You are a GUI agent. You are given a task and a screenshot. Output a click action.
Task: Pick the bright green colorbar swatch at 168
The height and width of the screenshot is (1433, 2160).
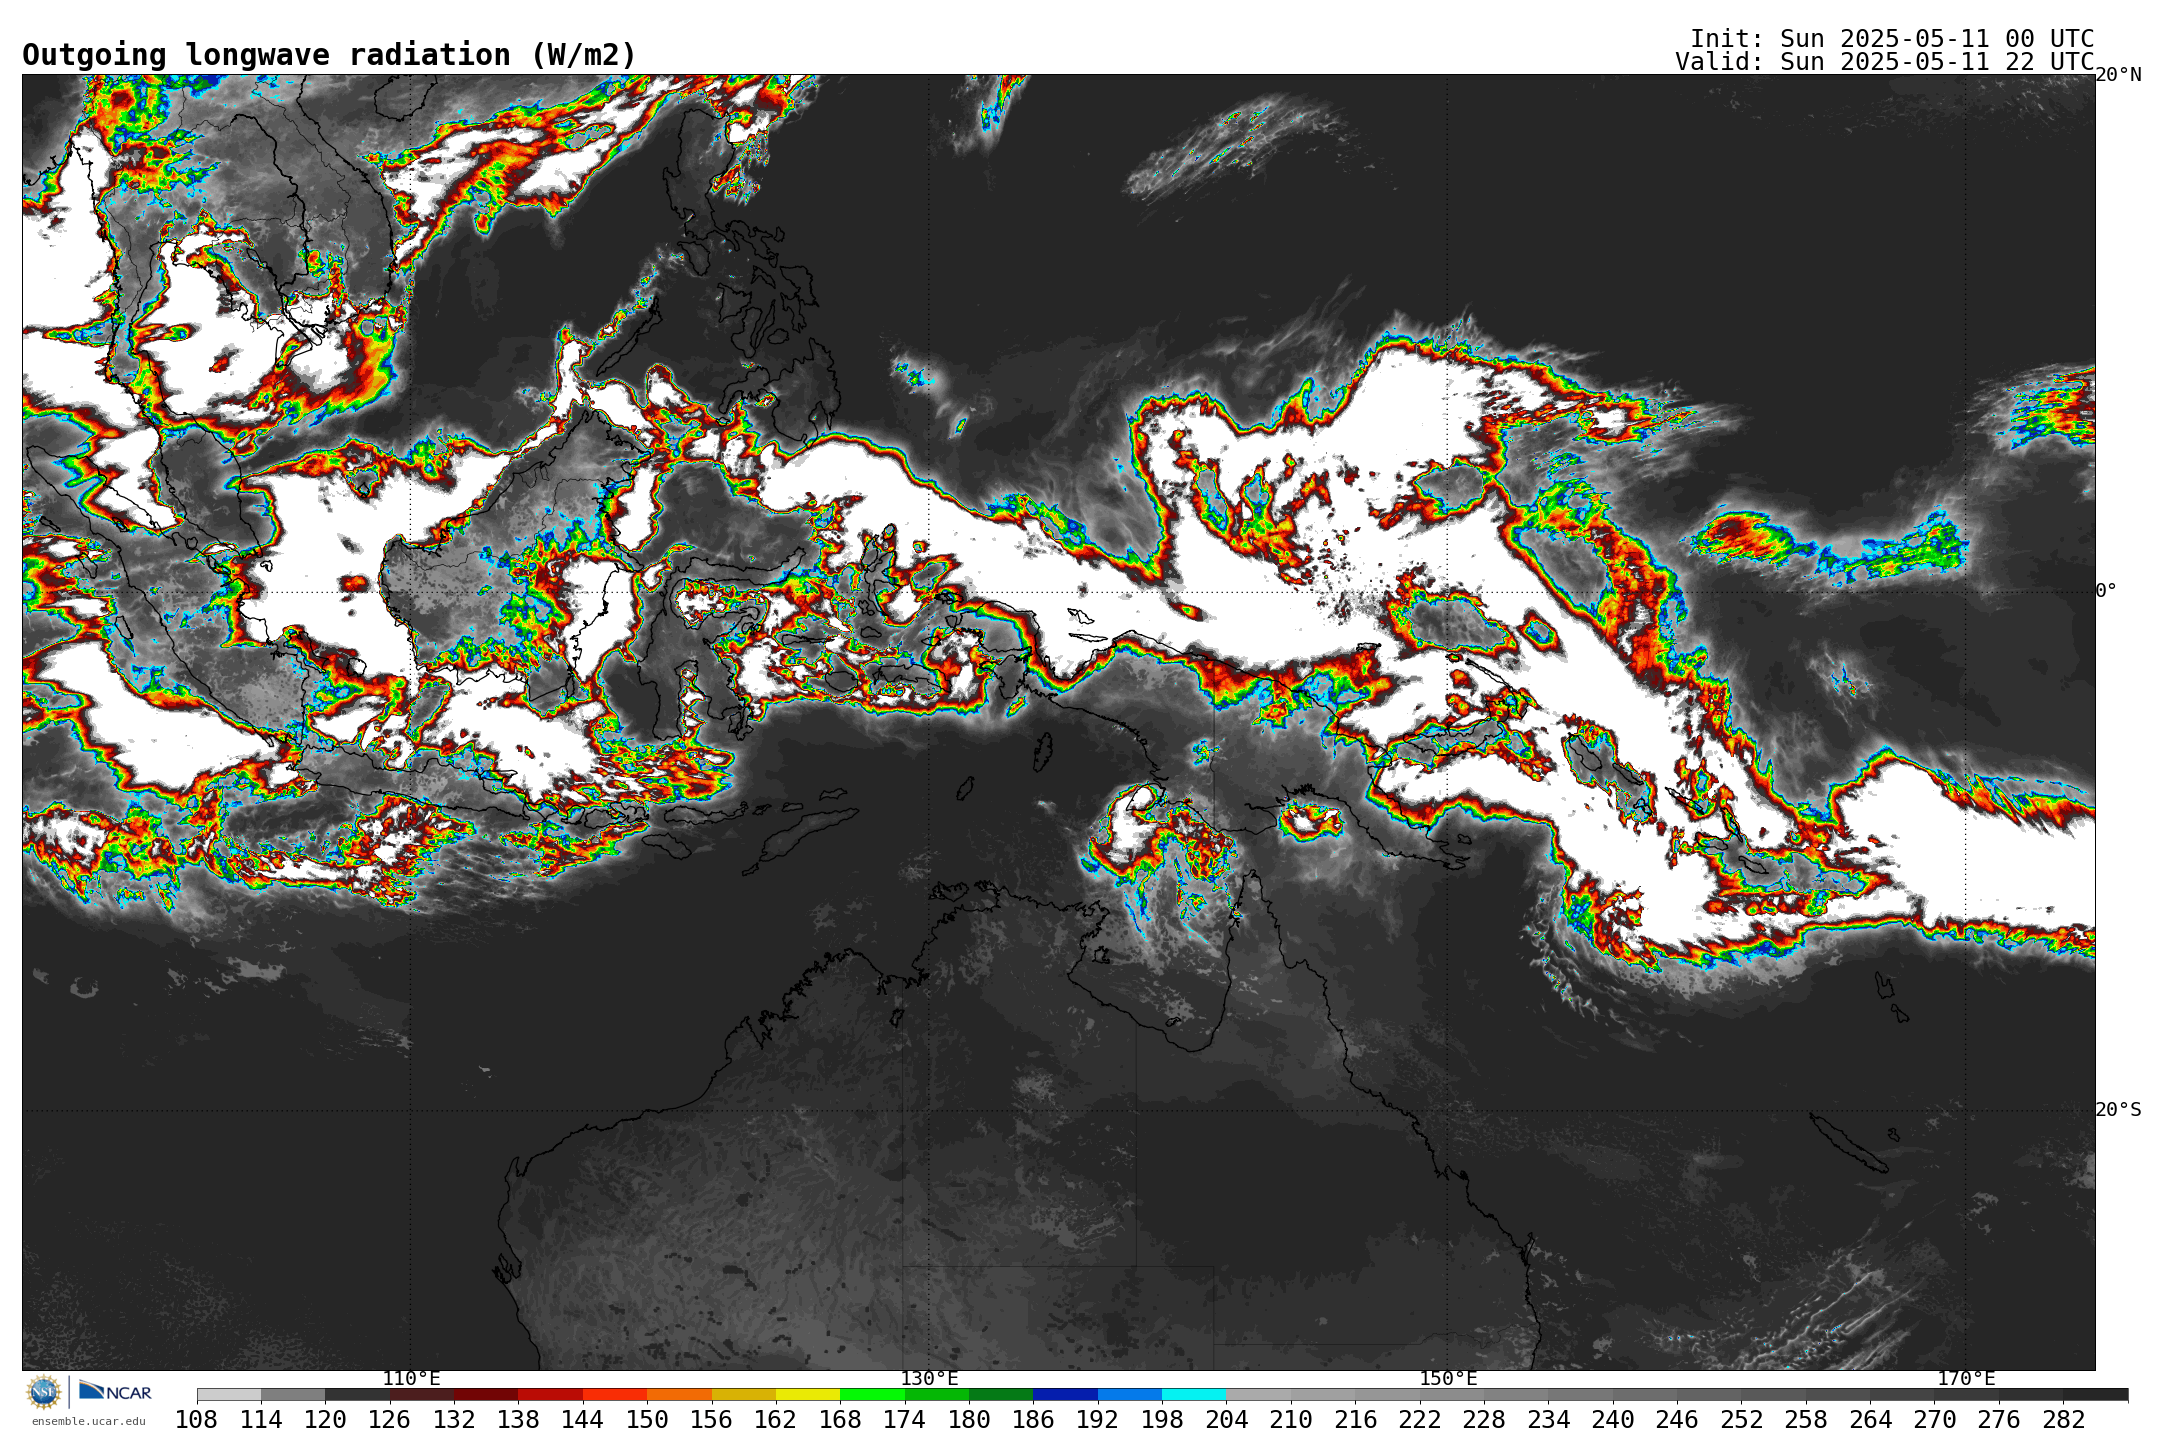coord(872,1394)
